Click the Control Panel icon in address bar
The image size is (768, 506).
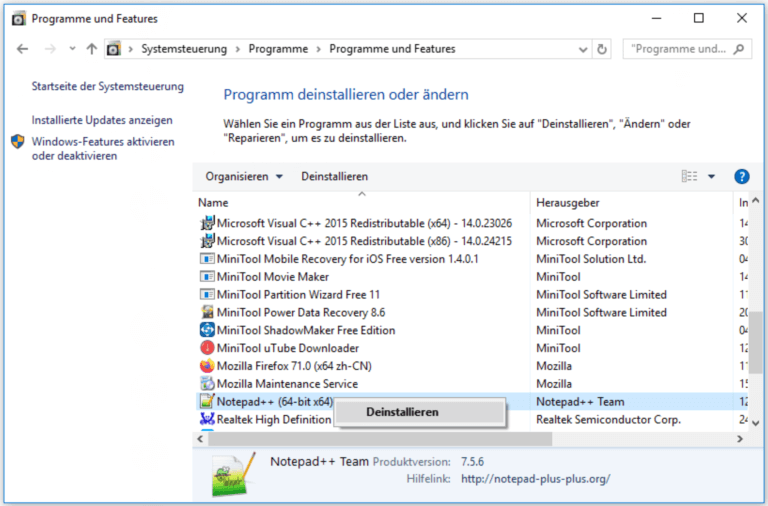(x=114, y=49)
